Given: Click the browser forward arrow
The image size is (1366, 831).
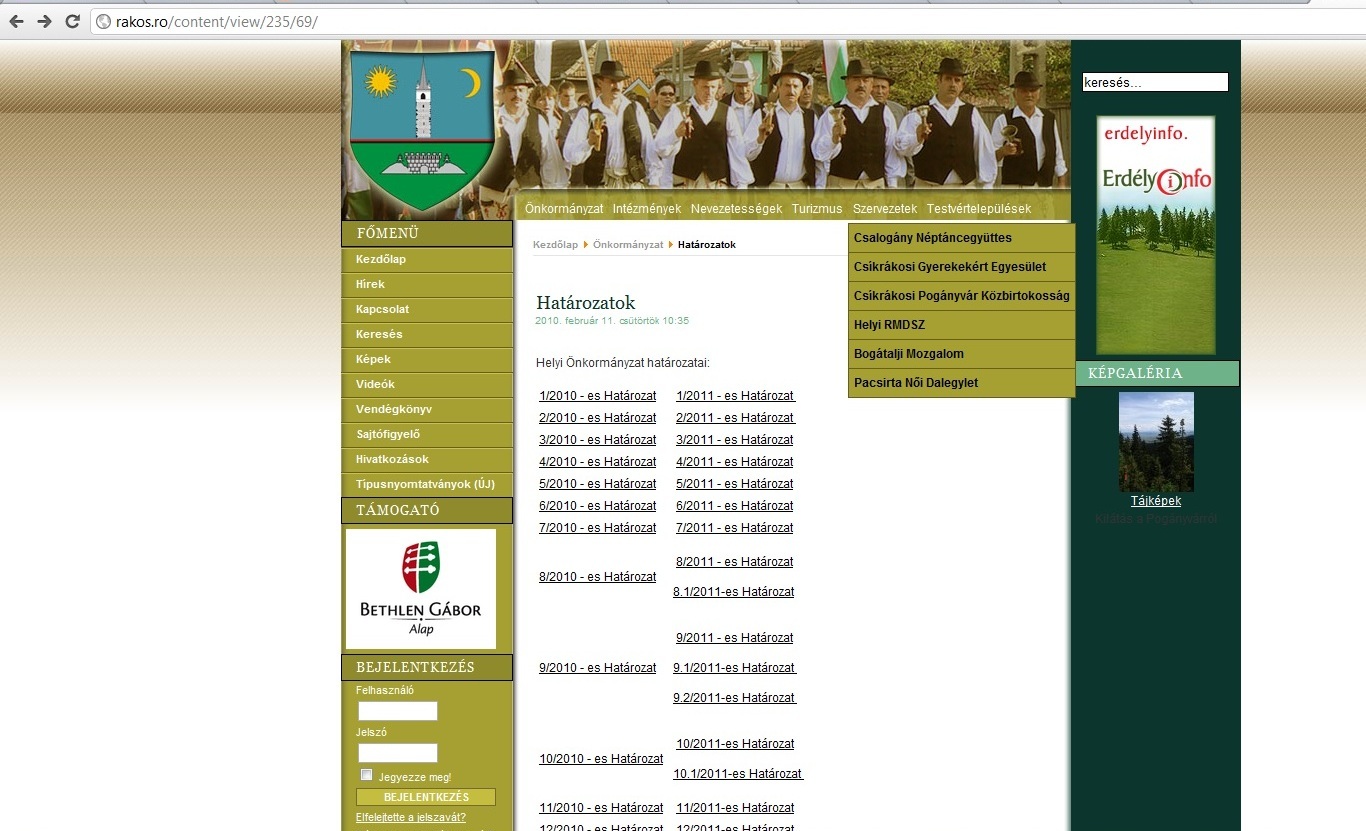Looking at the screenshot, I should pos(44,21).
